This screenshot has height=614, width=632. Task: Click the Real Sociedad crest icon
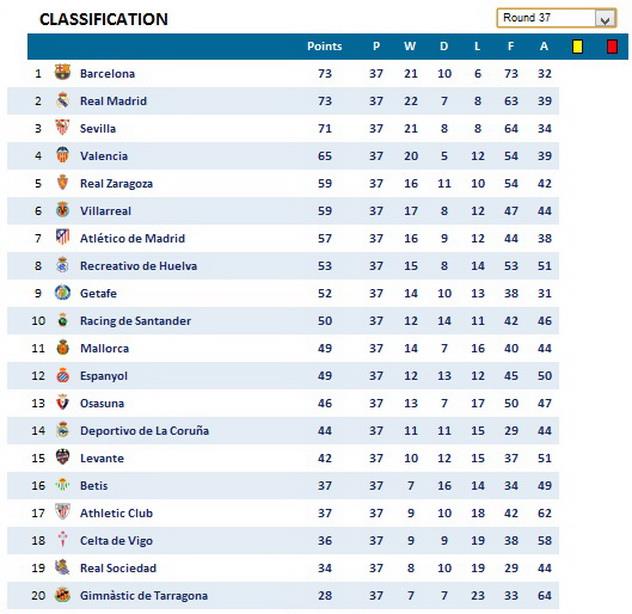click(62, 568)
